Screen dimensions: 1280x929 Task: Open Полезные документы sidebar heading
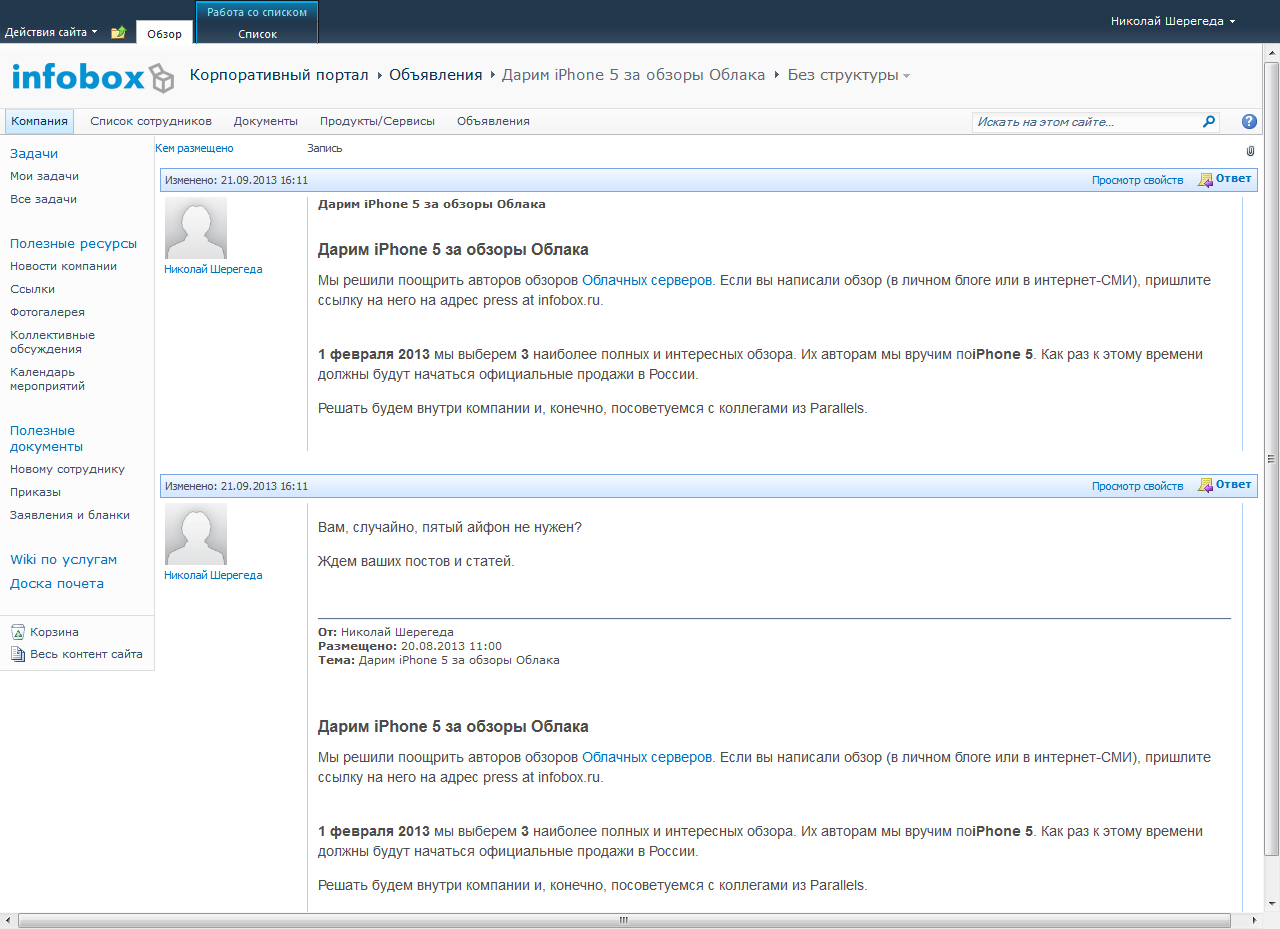(46, 438)
